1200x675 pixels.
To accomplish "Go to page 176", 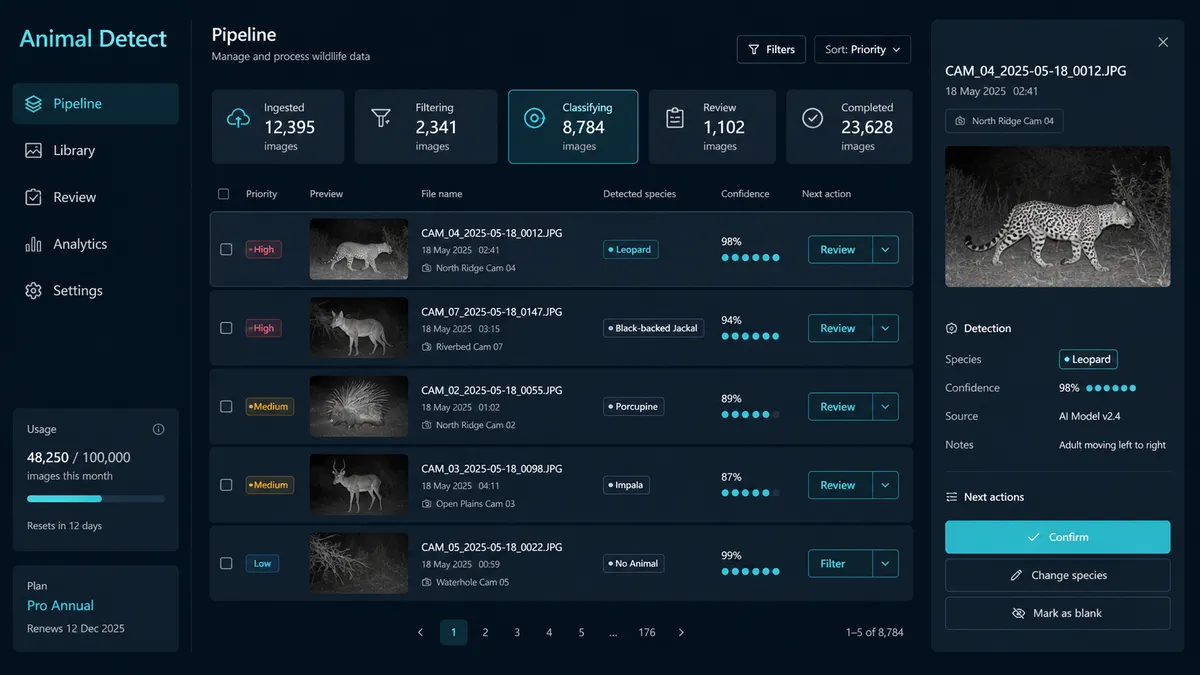I will (x=647, y=632).
